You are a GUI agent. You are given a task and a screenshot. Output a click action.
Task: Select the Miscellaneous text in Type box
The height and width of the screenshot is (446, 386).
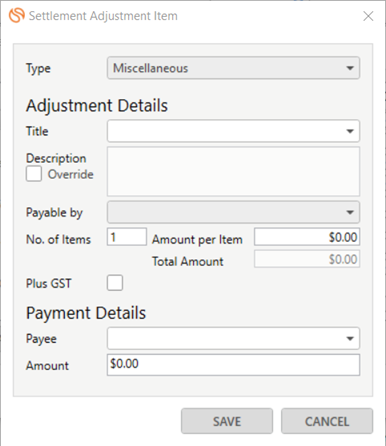[x=151, y=68]
